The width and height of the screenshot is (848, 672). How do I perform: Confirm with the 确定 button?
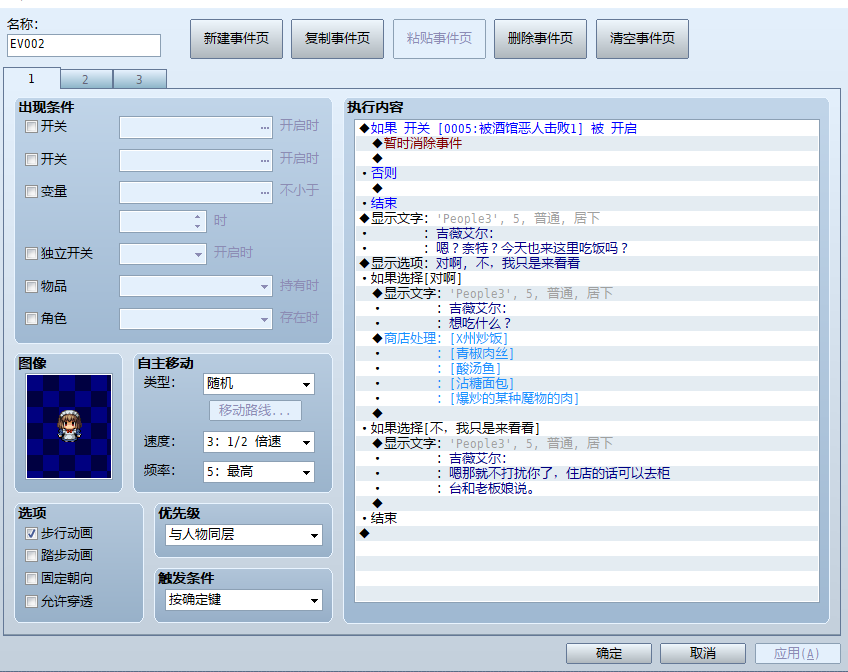(609, 654)
